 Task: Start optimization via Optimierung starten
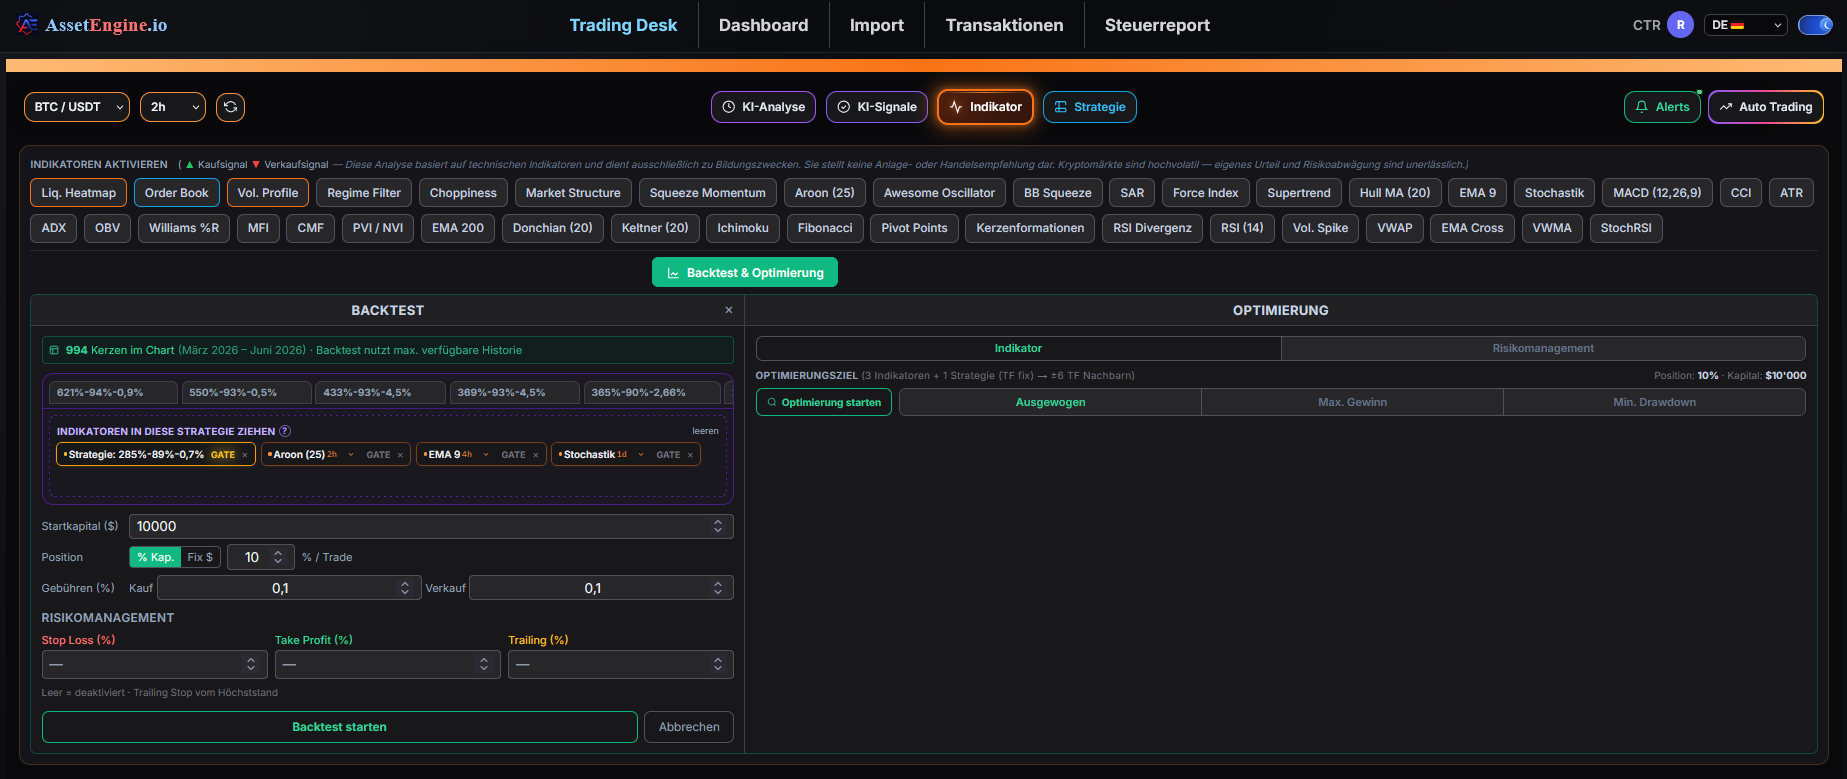coord(824,402)
